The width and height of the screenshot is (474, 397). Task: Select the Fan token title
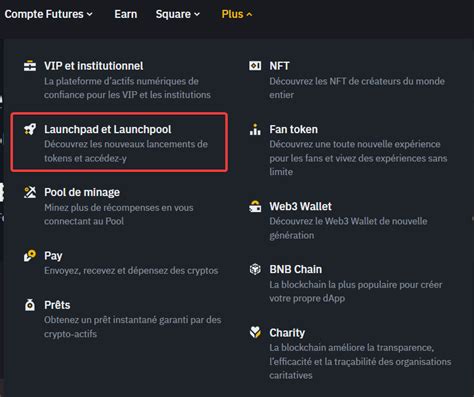click(293, 129)
